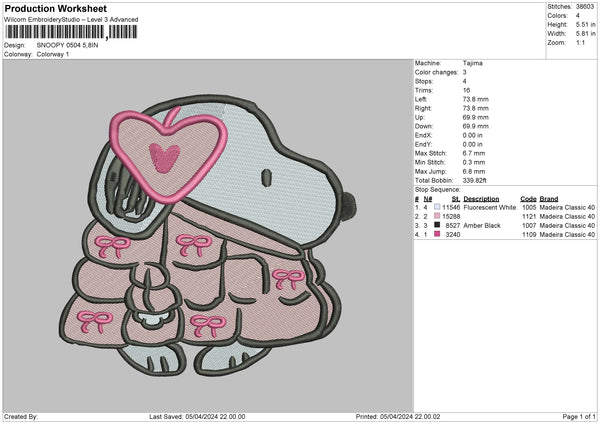Screen dimensions: 600x424
Task: Click the 'Code' column header
Action: click(x=528, y=199)
